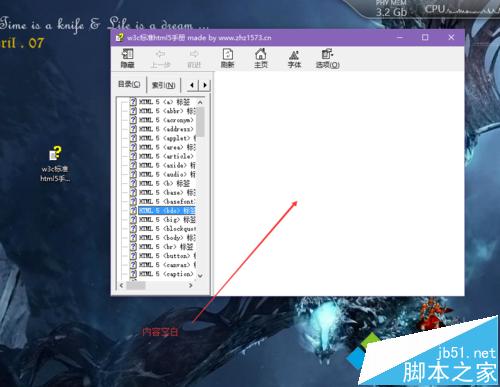Open the 选项(O) options toolbar menu
This screenshot has height=387, width=500.
click(x=328, y=58)
